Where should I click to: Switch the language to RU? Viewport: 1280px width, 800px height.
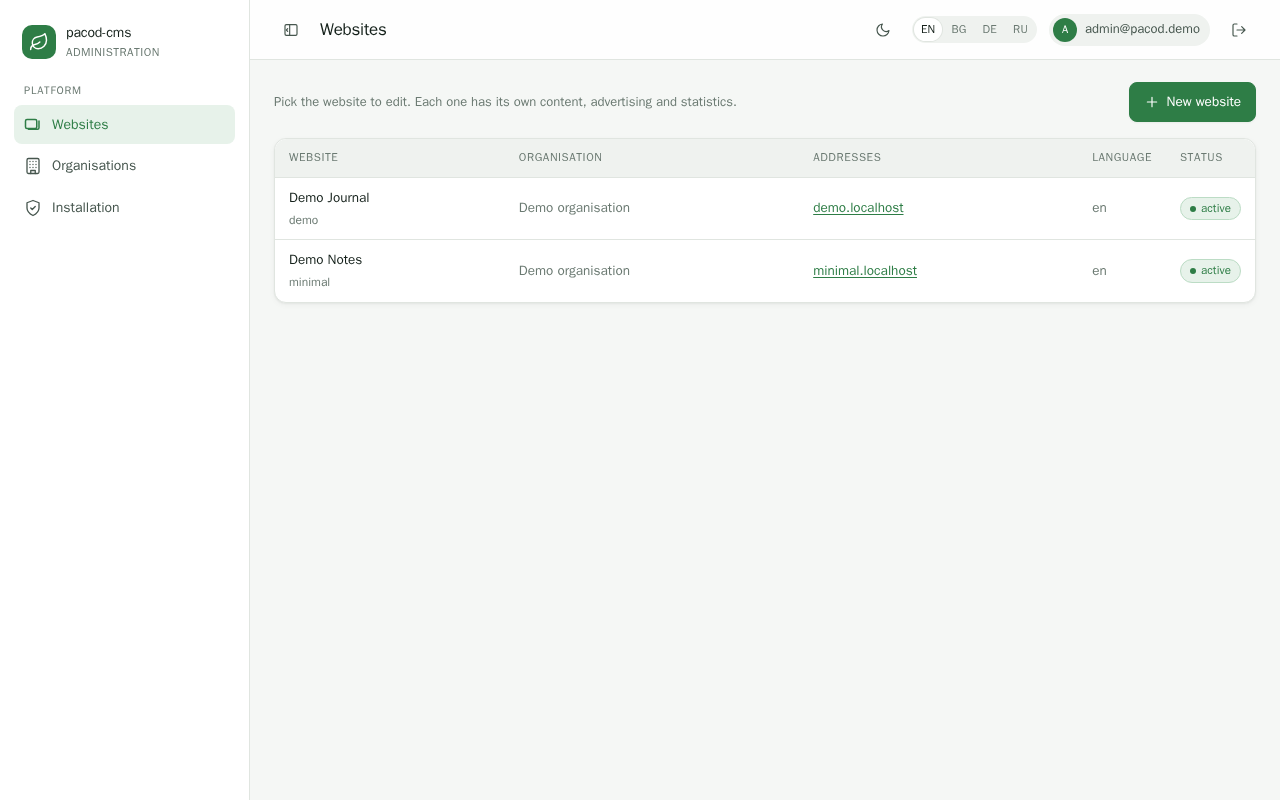pos(1020,30)
